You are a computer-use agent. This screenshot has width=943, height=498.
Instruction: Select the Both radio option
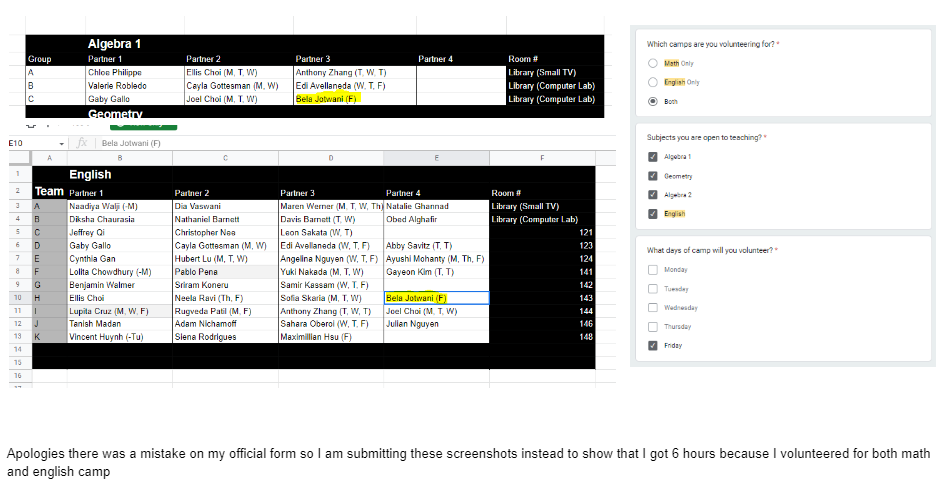pos(653,102)
